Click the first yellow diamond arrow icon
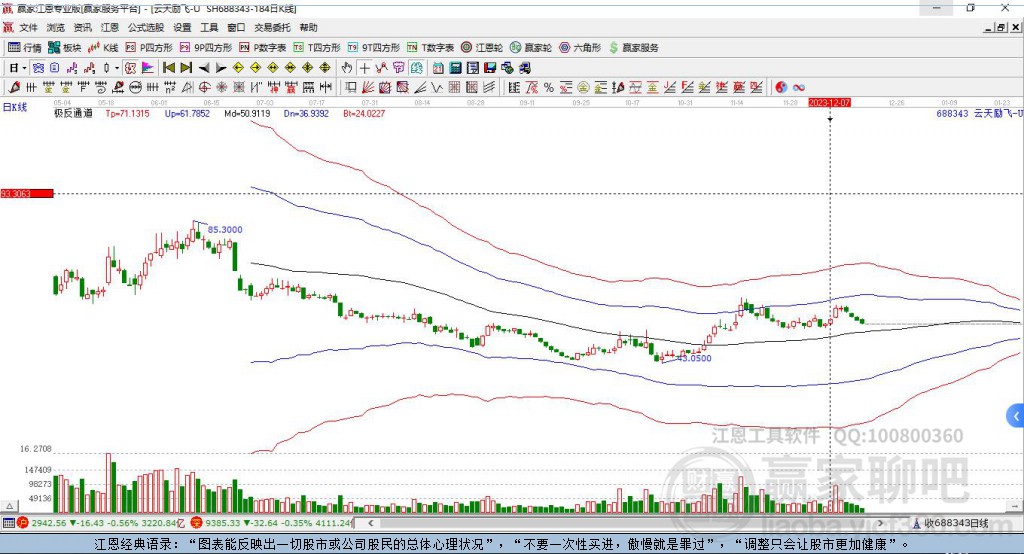The width and height of the screenshot is (1024, 554). click(x=238, y=68)
